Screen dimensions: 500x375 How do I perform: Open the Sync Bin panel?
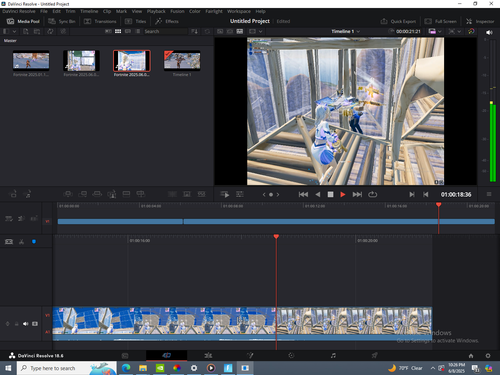pyautogui.click(x=62, y=21)
